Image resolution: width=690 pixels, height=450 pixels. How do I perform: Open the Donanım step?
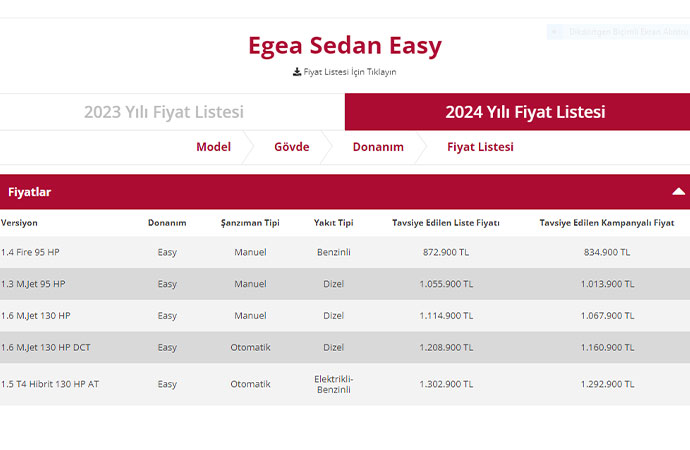click(x=378, y=147)
